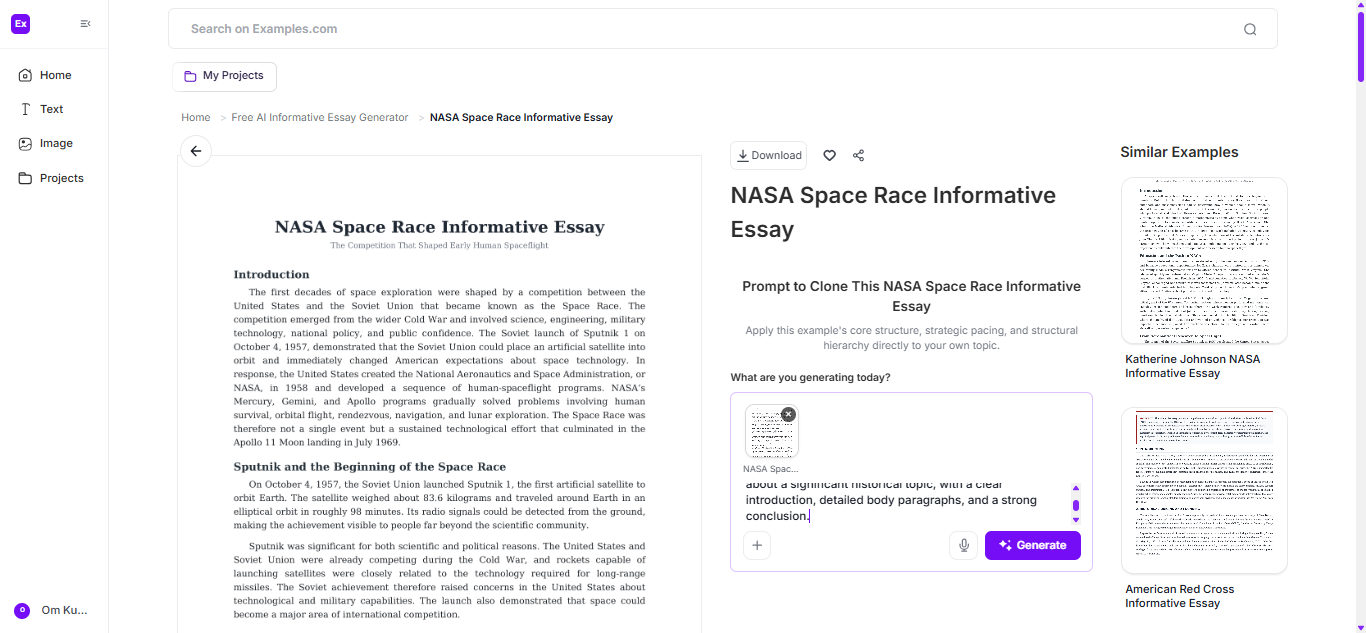Click the Introduction heading in the preview

click(x=271, y=274)
